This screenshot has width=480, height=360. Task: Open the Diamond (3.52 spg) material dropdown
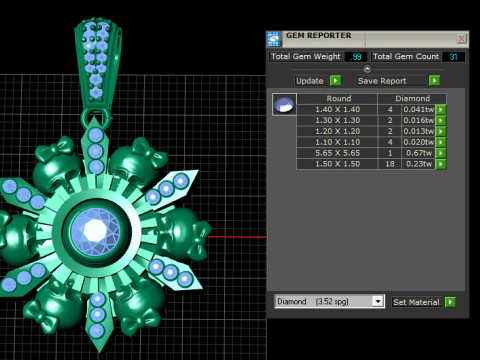click(378, 302)
